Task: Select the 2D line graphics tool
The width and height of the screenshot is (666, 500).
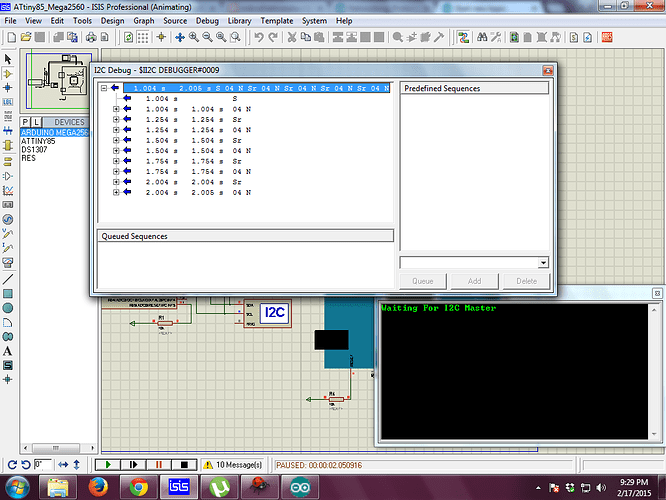Action: pyautogui.click(x=8, y=279)
